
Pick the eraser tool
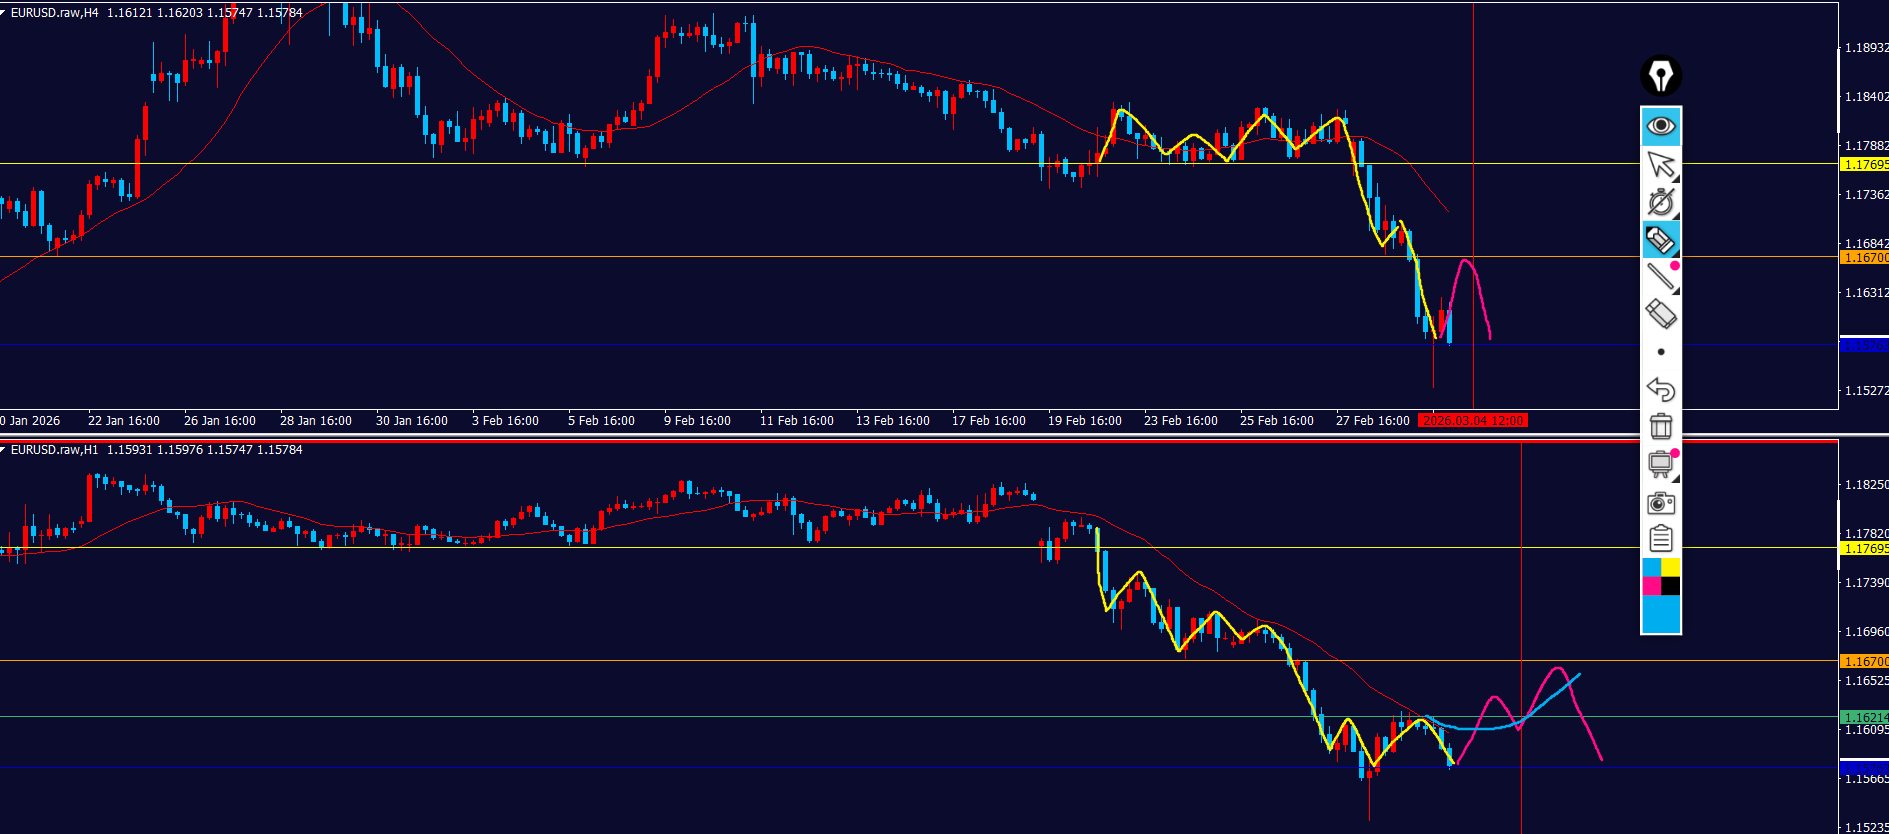click(x=1661, y=314)
